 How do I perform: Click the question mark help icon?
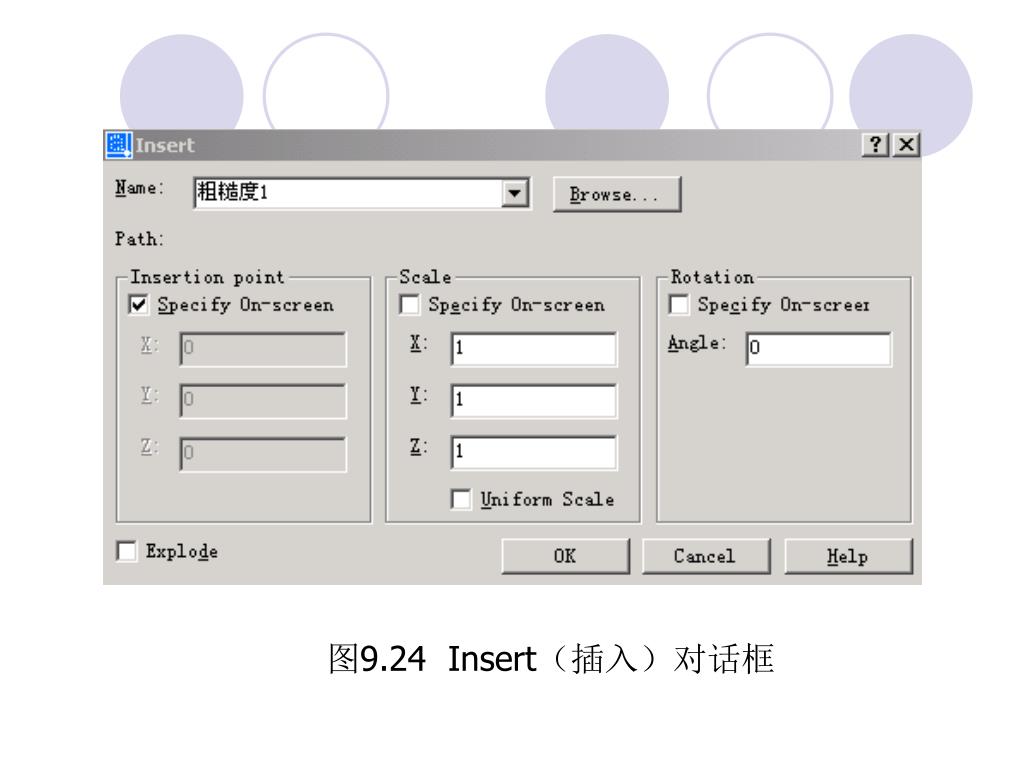pyautogui.click(x=875, y=144)
